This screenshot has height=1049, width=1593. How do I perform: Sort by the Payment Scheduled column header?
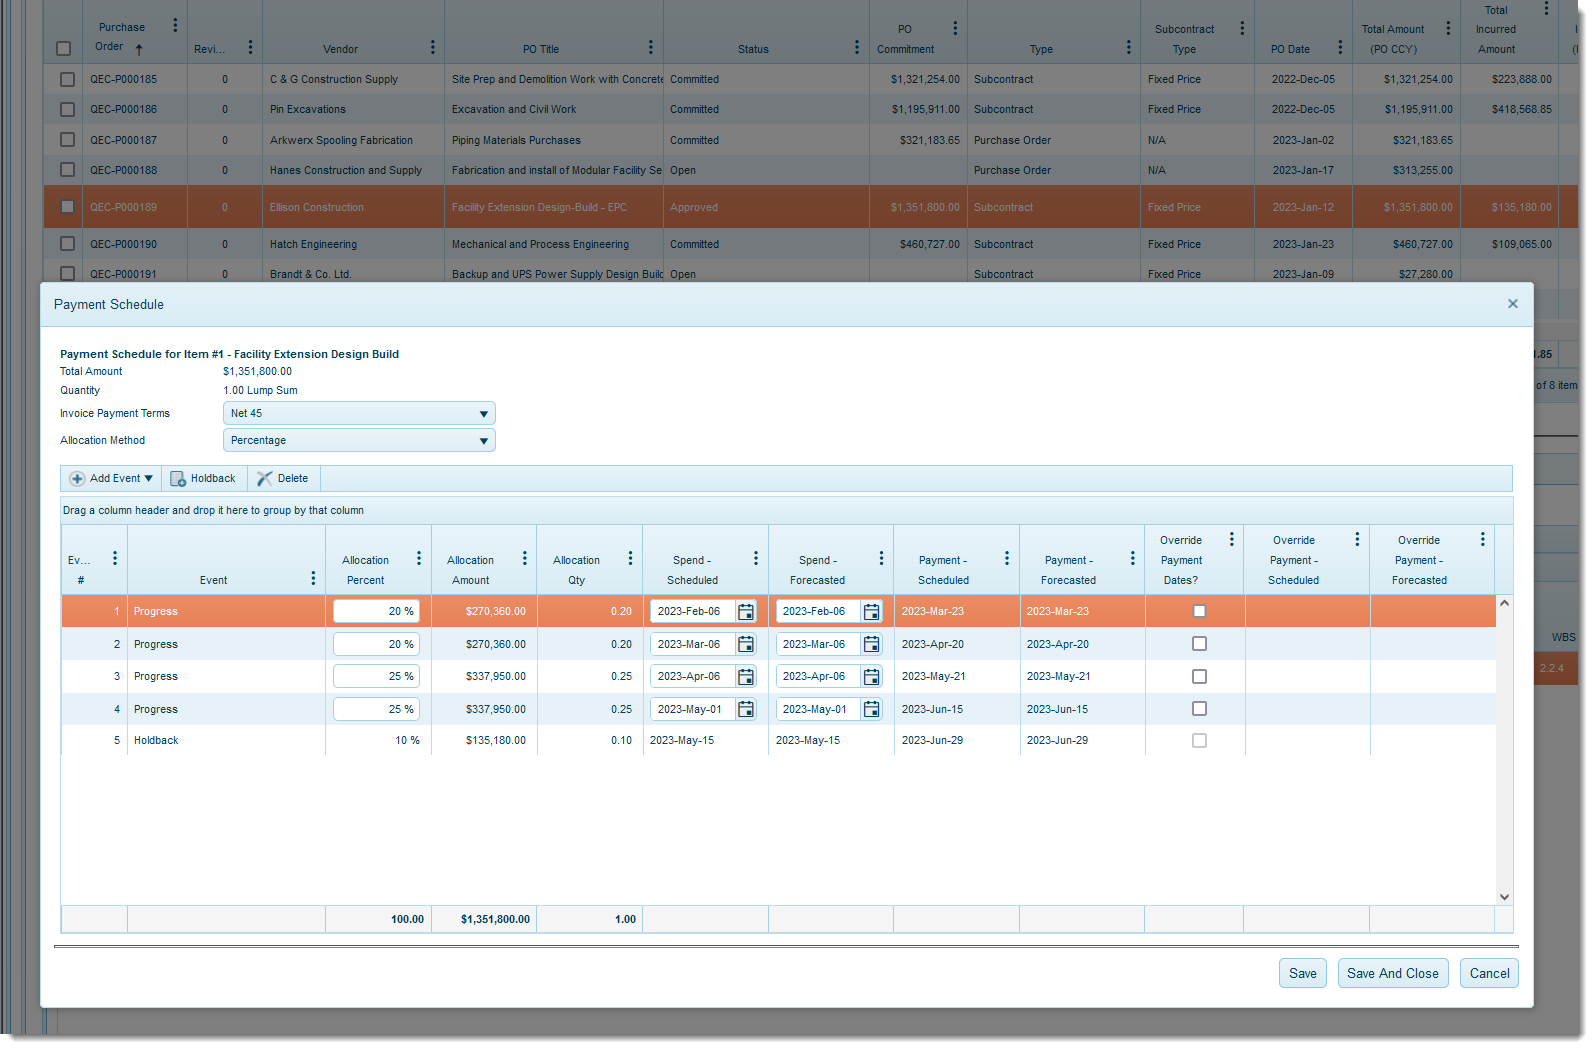(943, 570)
